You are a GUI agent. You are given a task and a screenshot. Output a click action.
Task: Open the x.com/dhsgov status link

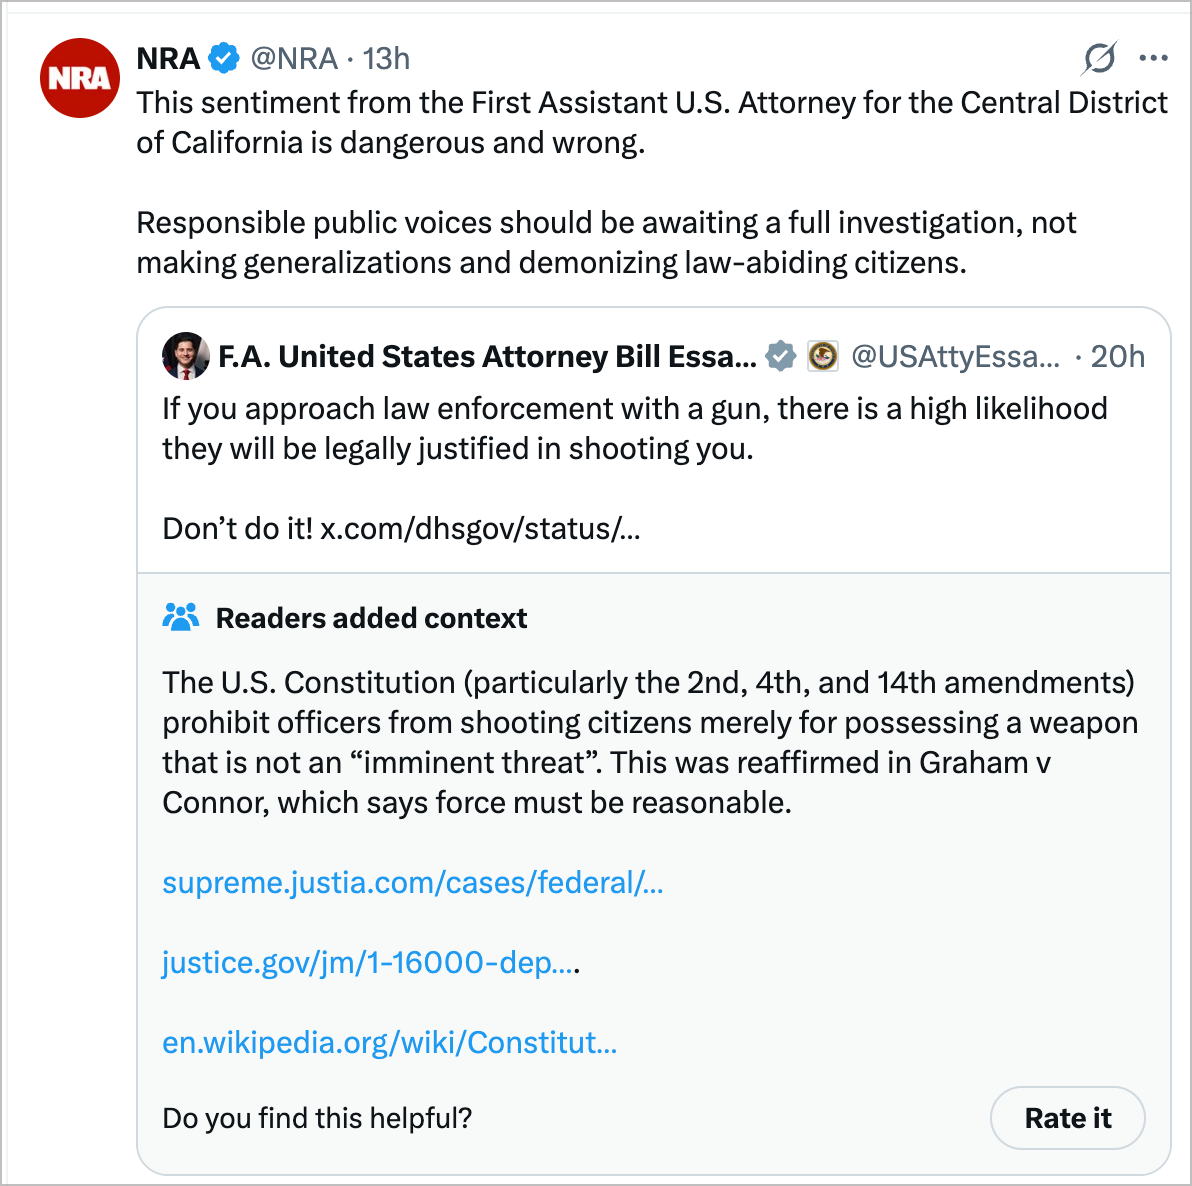(x=480, y=529)
